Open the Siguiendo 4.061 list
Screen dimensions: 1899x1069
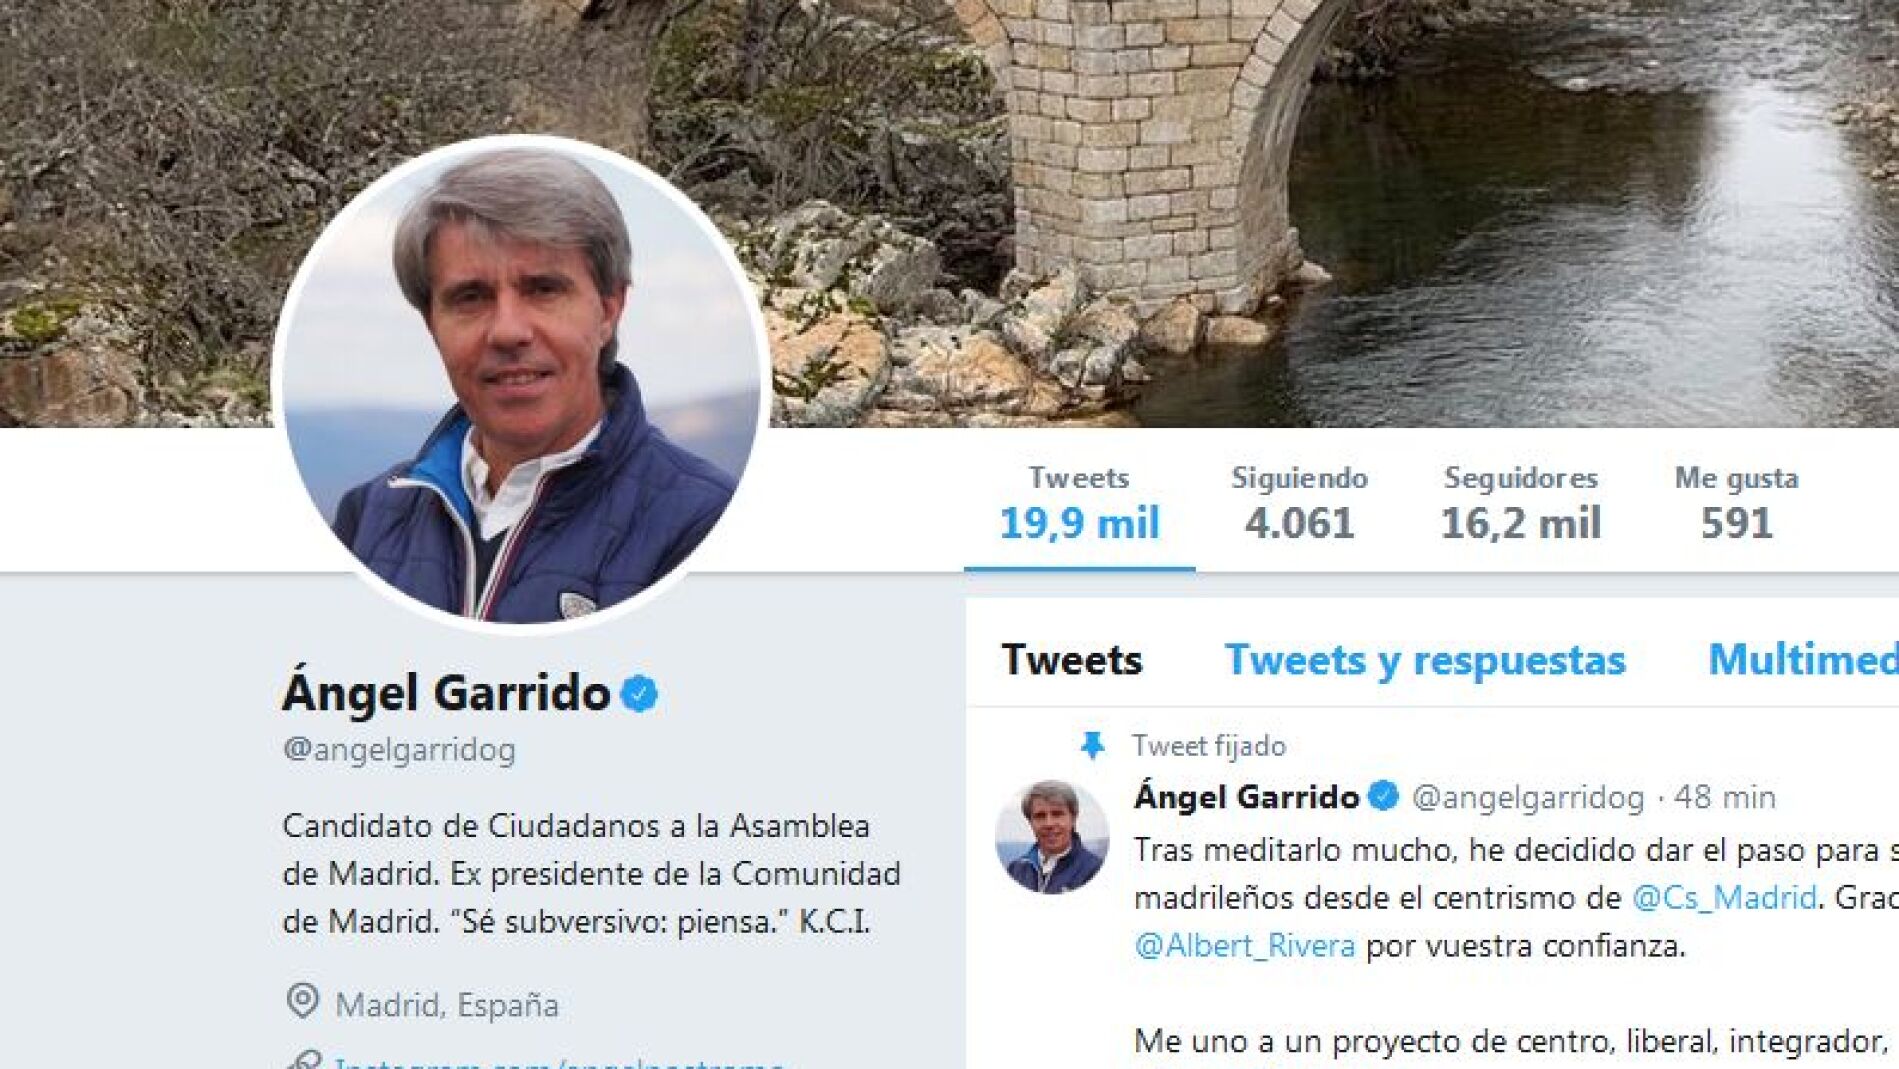1299,504
